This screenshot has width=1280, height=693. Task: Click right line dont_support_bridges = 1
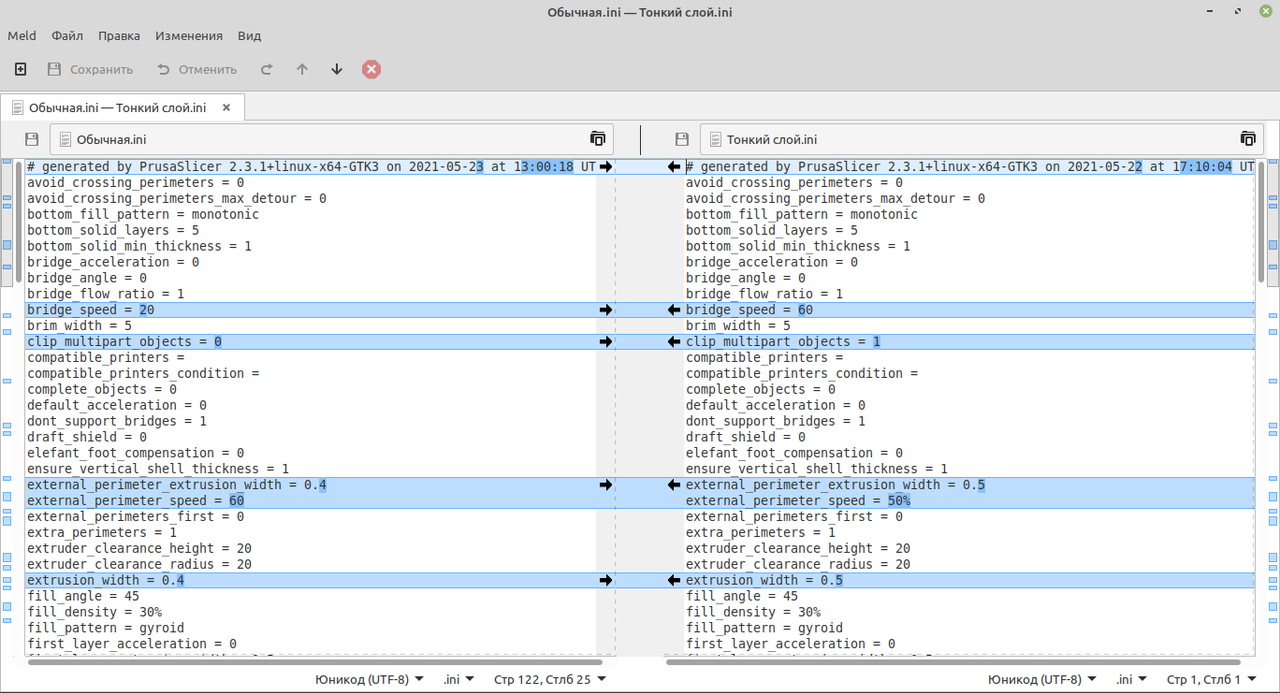click(x=776, y=422)
